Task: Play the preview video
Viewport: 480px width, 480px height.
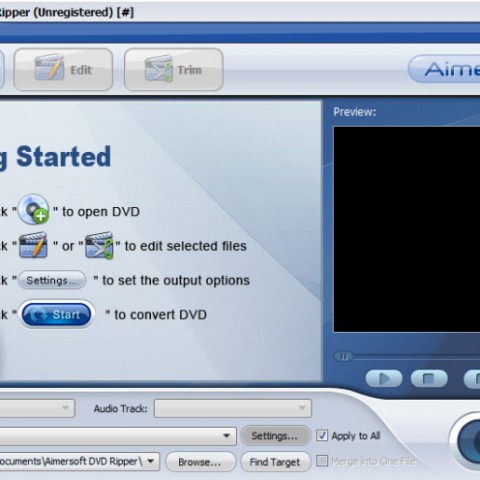Action: point(384,378)
